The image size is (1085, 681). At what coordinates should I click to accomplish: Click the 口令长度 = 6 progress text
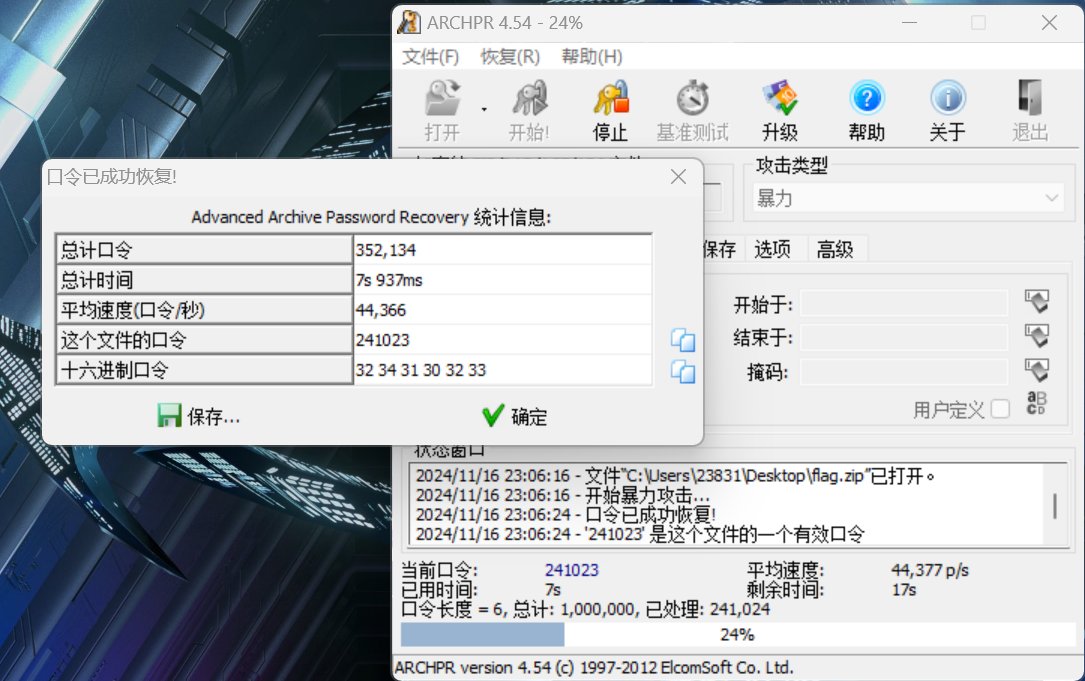[585, 609]
